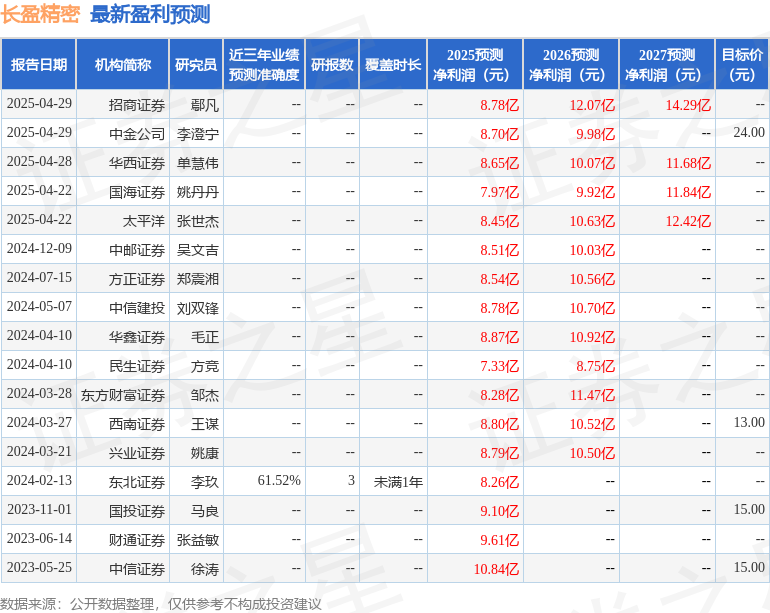
Task: Click researcher name 鄢凡
Action: click(x=205, y=105)
